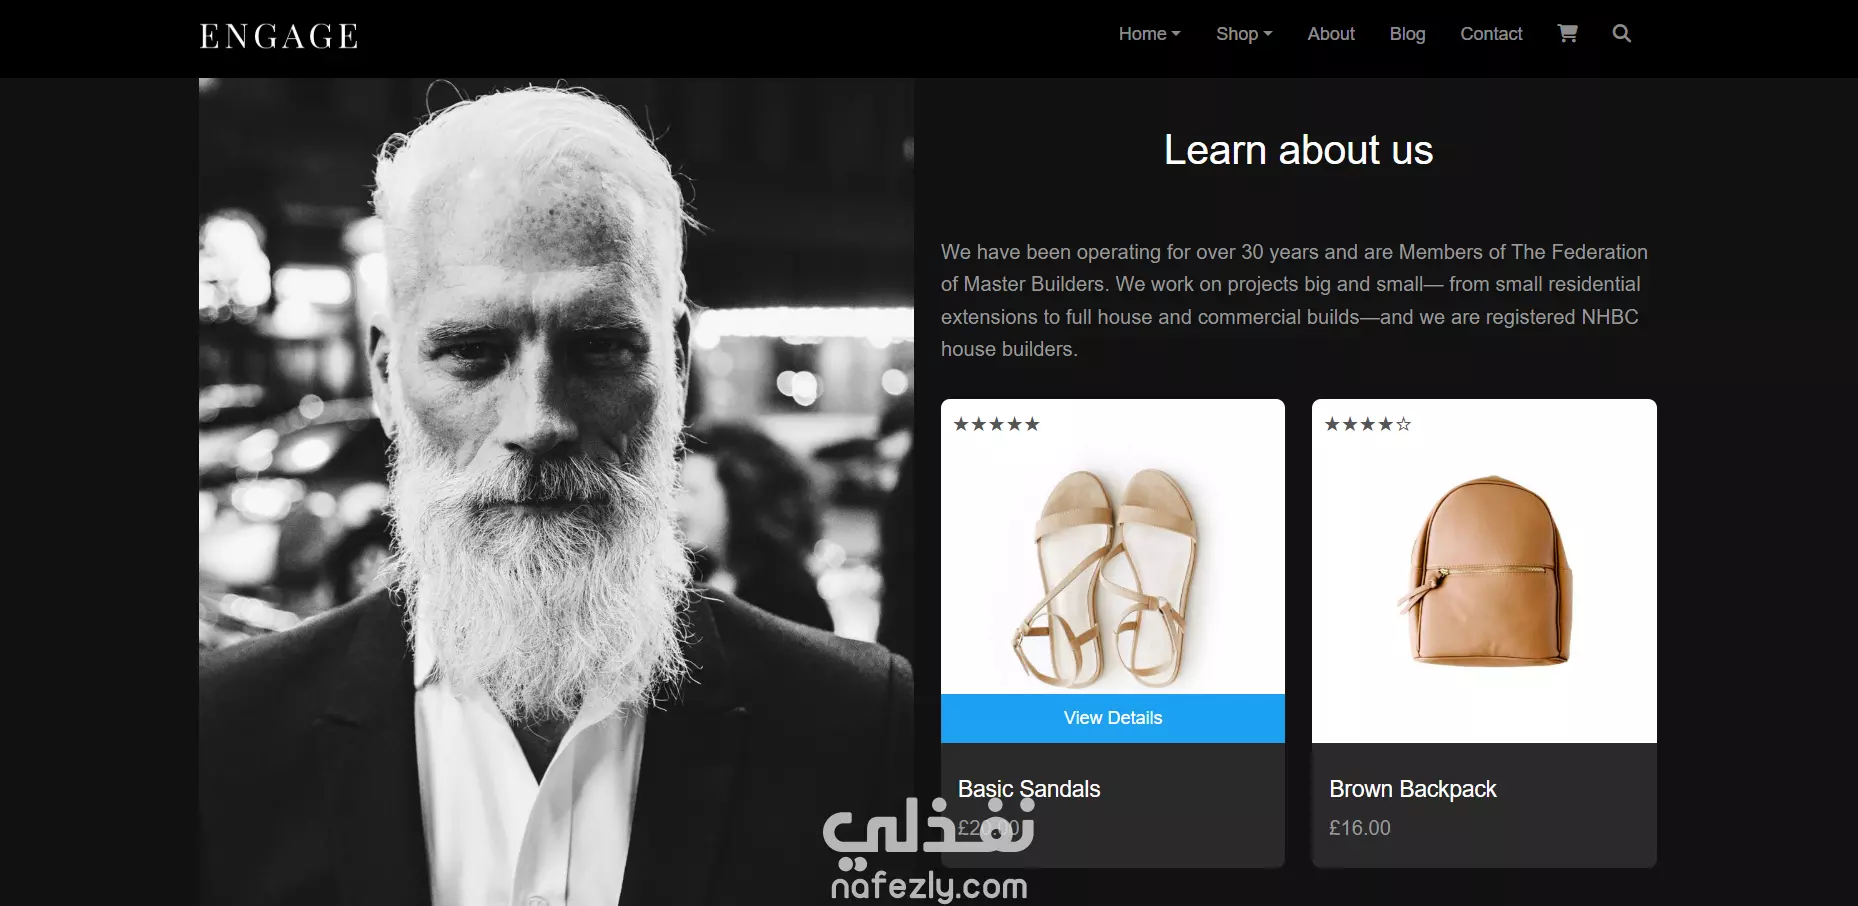1858x906 pixels.
Task: Open the Contact page
Action: click(1491, 34)
